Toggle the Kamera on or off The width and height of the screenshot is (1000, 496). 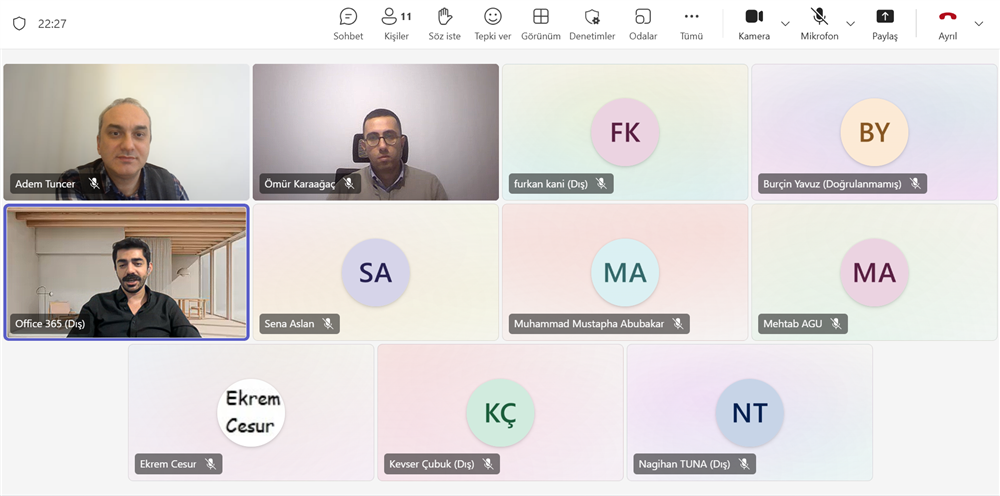pos(754,23)
